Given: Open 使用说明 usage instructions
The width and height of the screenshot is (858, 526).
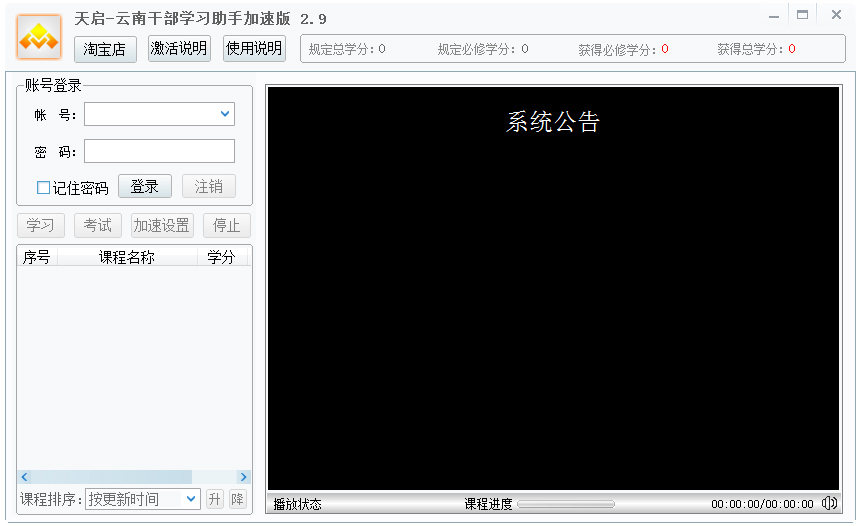Looking at the screenshot, I should point(254,49).
